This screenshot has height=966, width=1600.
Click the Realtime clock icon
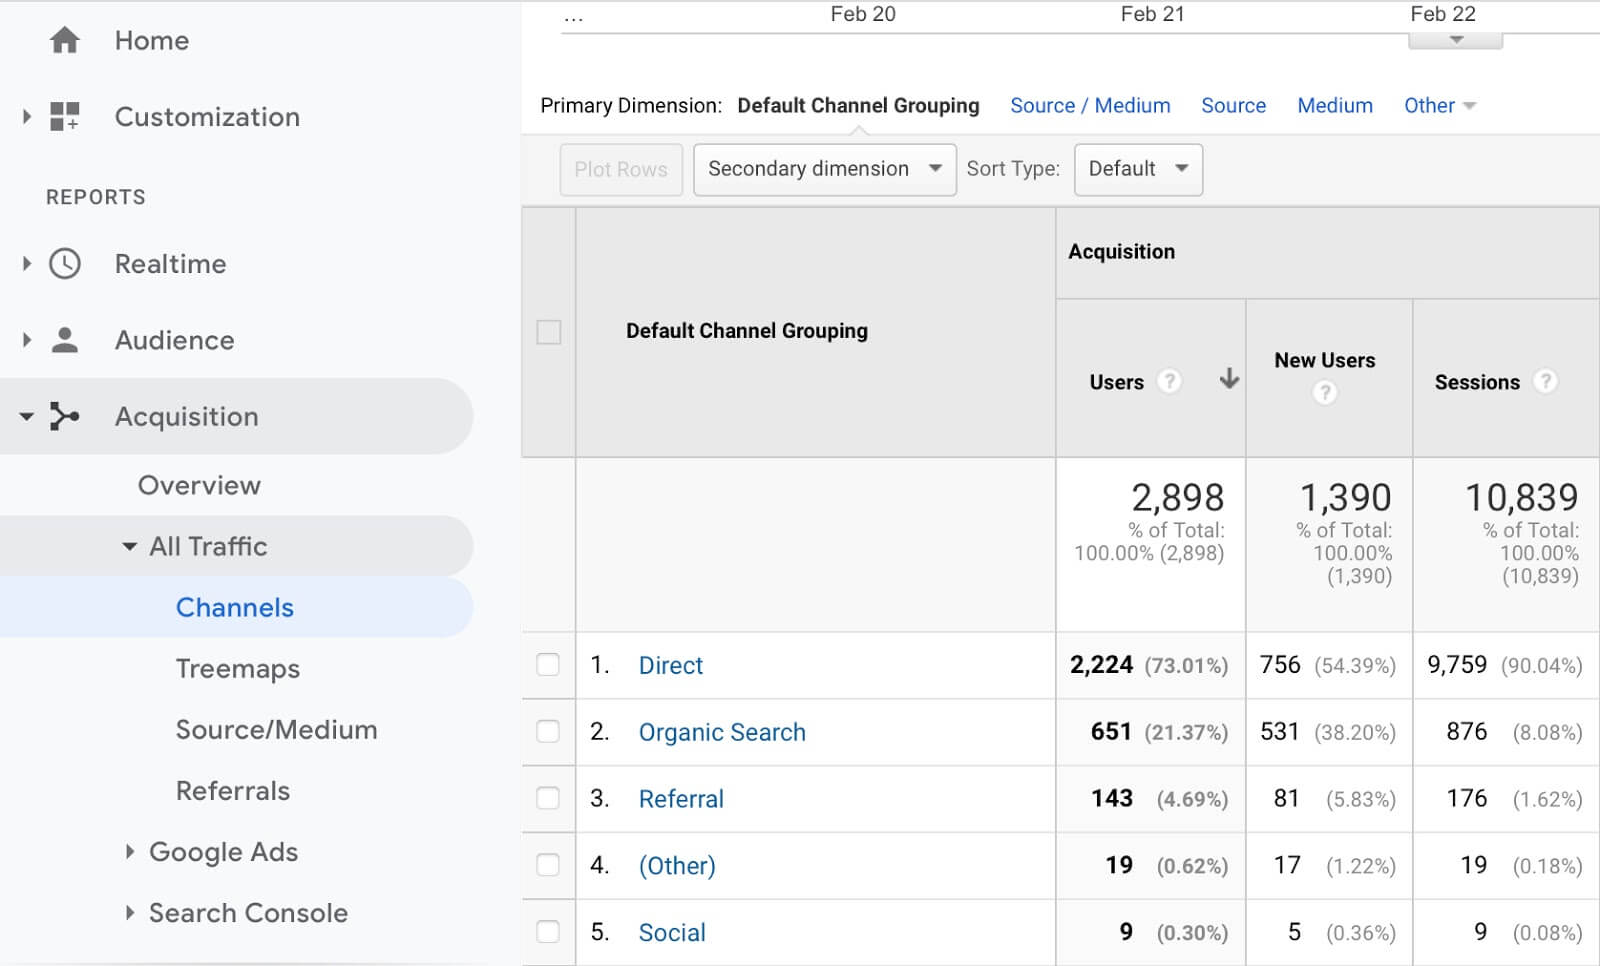[x=65, y=264]
